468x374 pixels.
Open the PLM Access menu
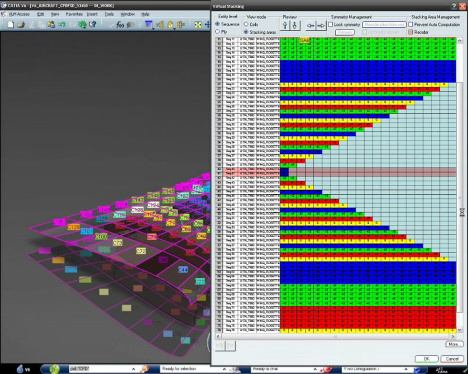[x=19, y=14]
